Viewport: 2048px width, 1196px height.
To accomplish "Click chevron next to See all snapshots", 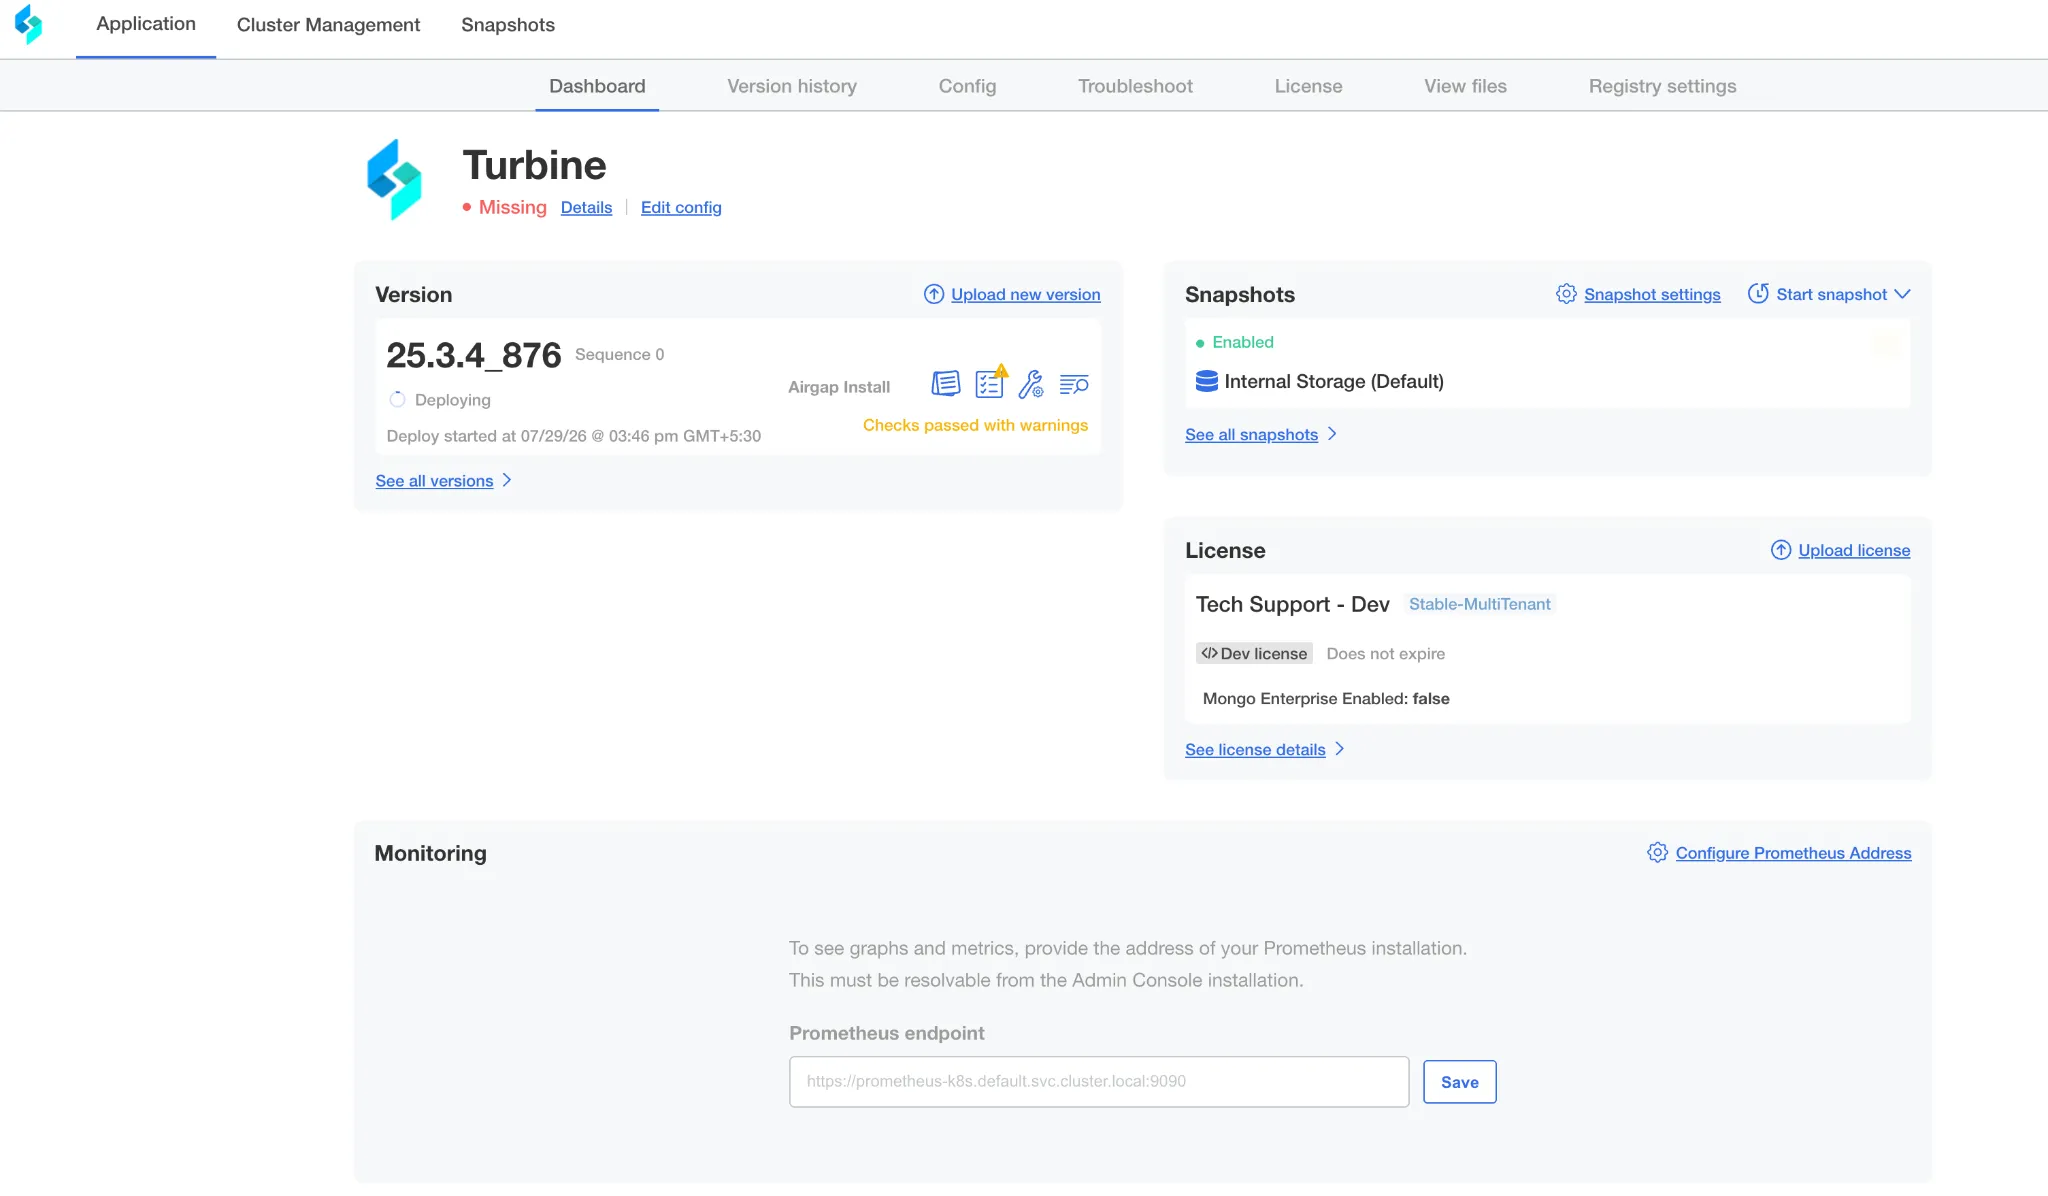I will [1332, 434].
